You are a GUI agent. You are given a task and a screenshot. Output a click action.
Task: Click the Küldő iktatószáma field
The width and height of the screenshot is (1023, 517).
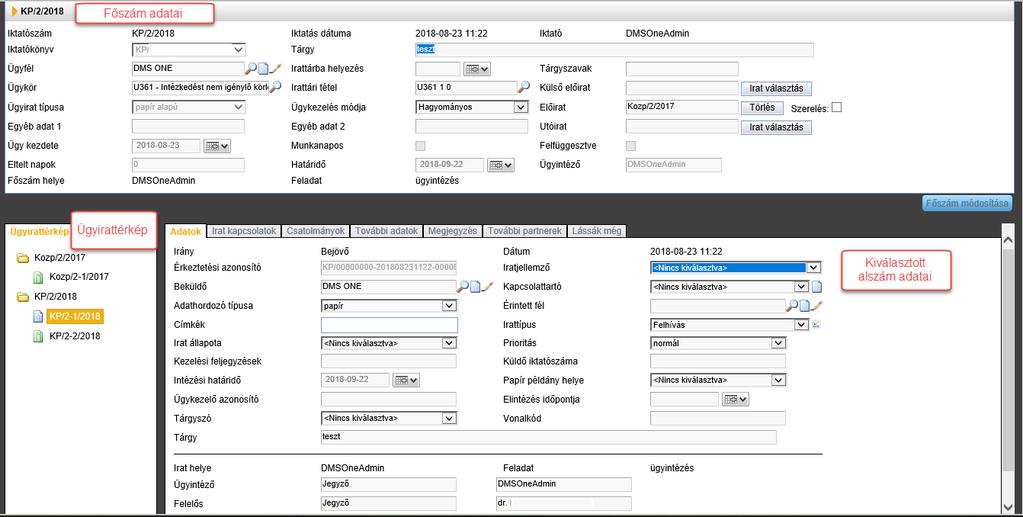tap(718, 362)
